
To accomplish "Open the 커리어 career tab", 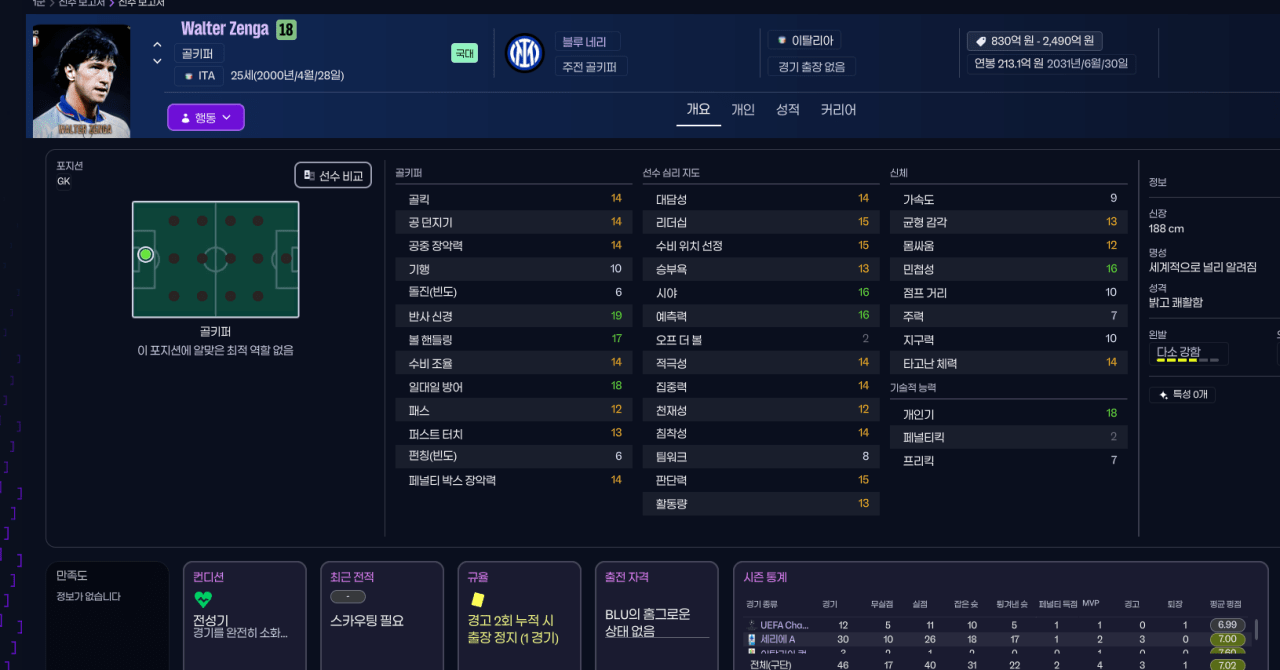I will (x=838, y=110).
